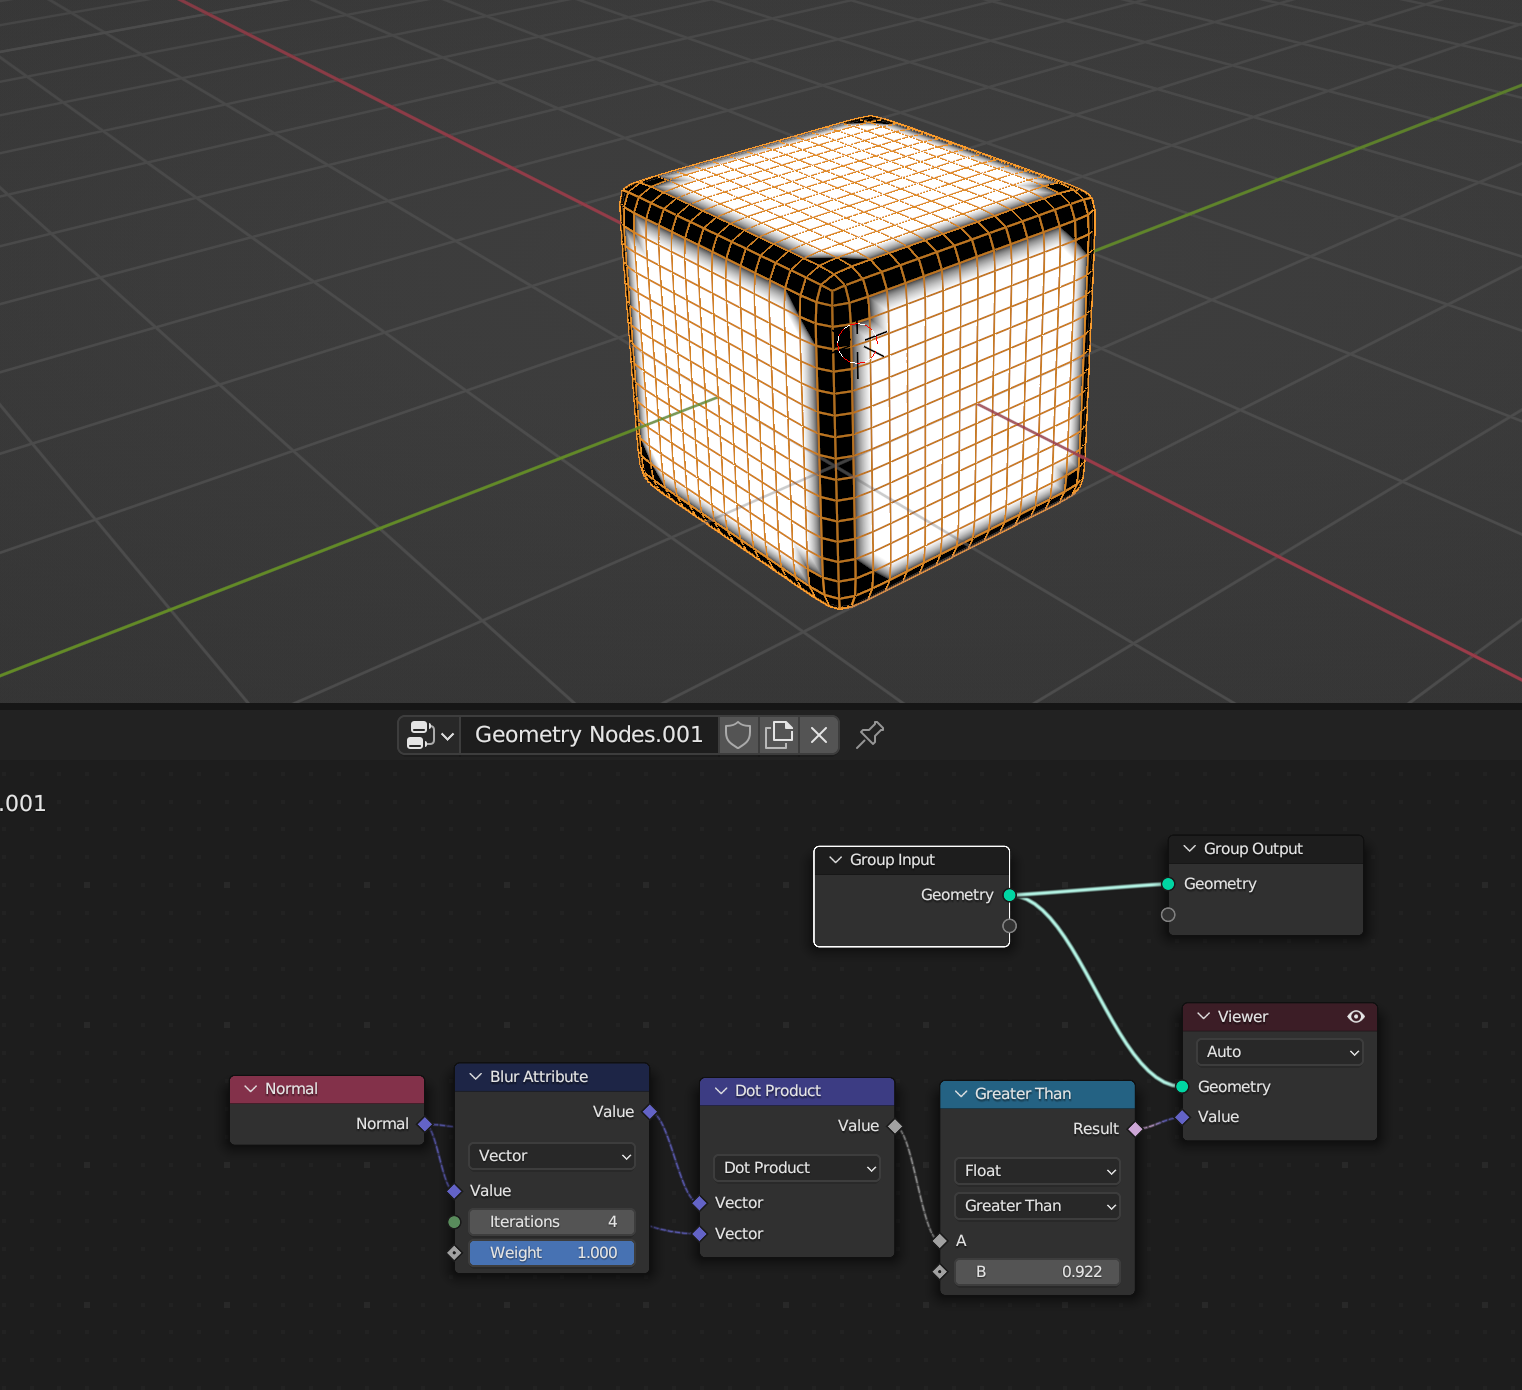
Task: Click the Blur Attribute Value input socket
Action: click(x=454, y=1191)
